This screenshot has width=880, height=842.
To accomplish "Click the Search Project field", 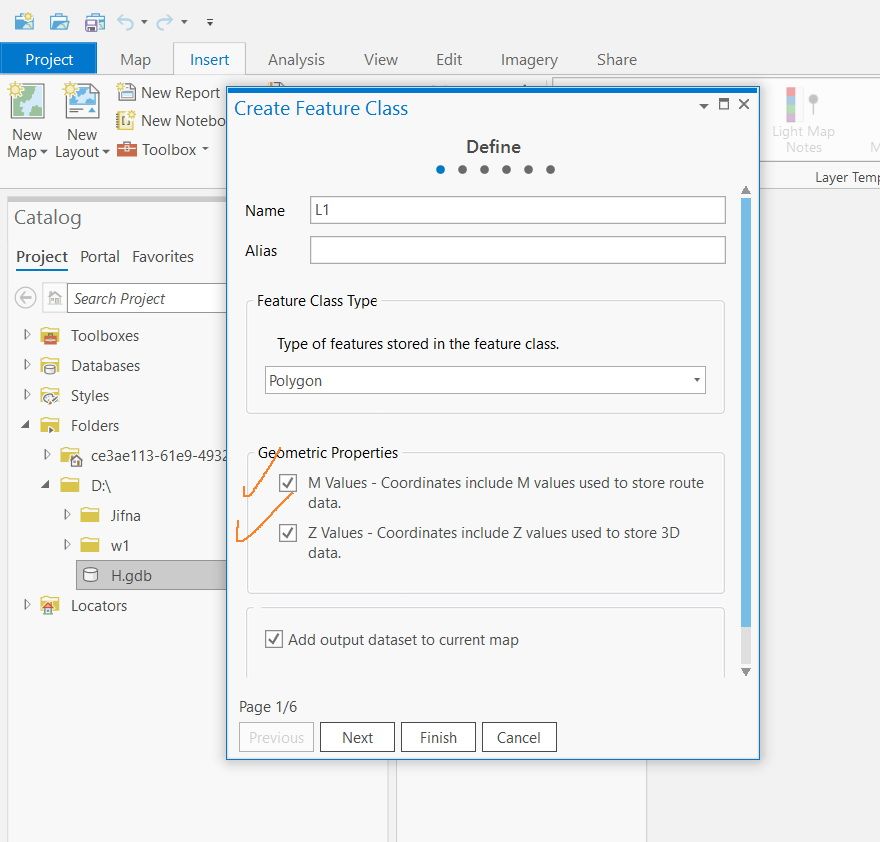I will click(x=147, y=298).
